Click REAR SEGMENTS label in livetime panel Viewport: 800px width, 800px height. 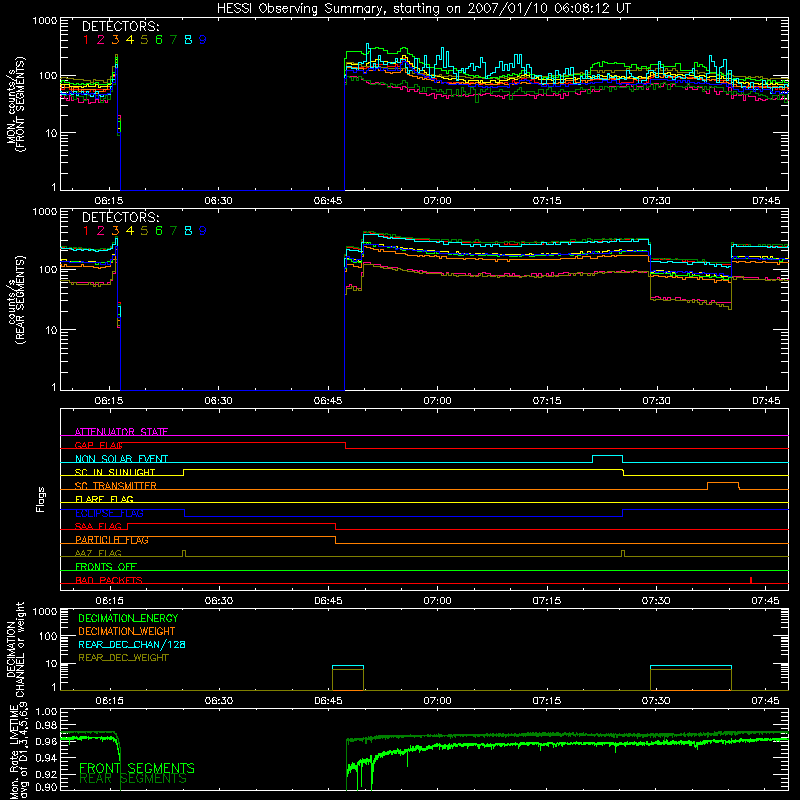[133, 779]
